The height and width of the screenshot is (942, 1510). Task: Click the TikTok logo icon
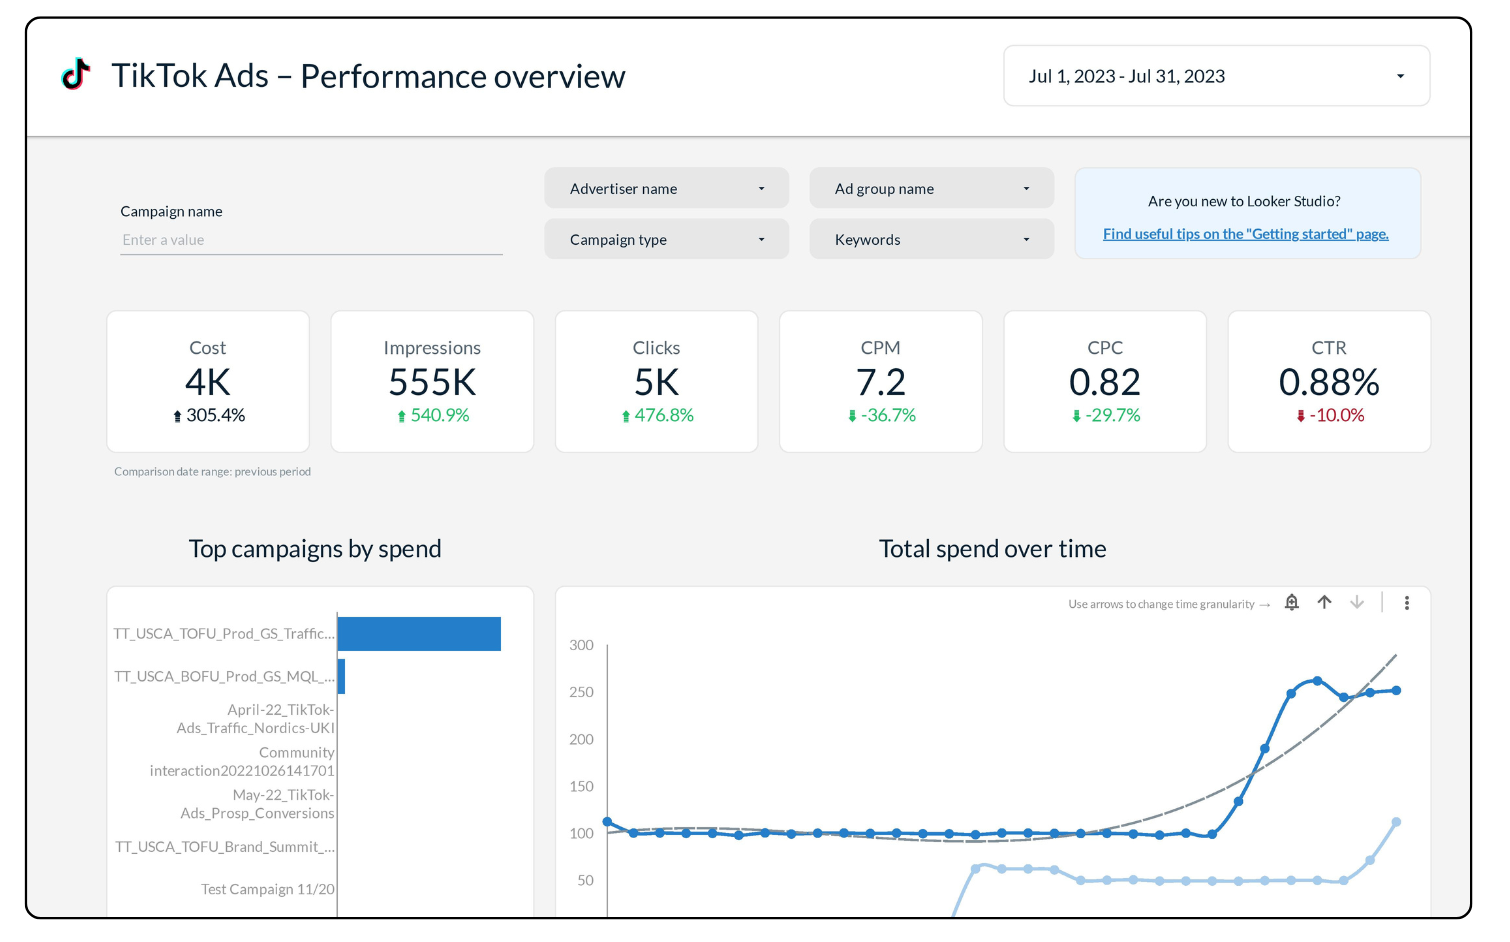click(76, 74)
